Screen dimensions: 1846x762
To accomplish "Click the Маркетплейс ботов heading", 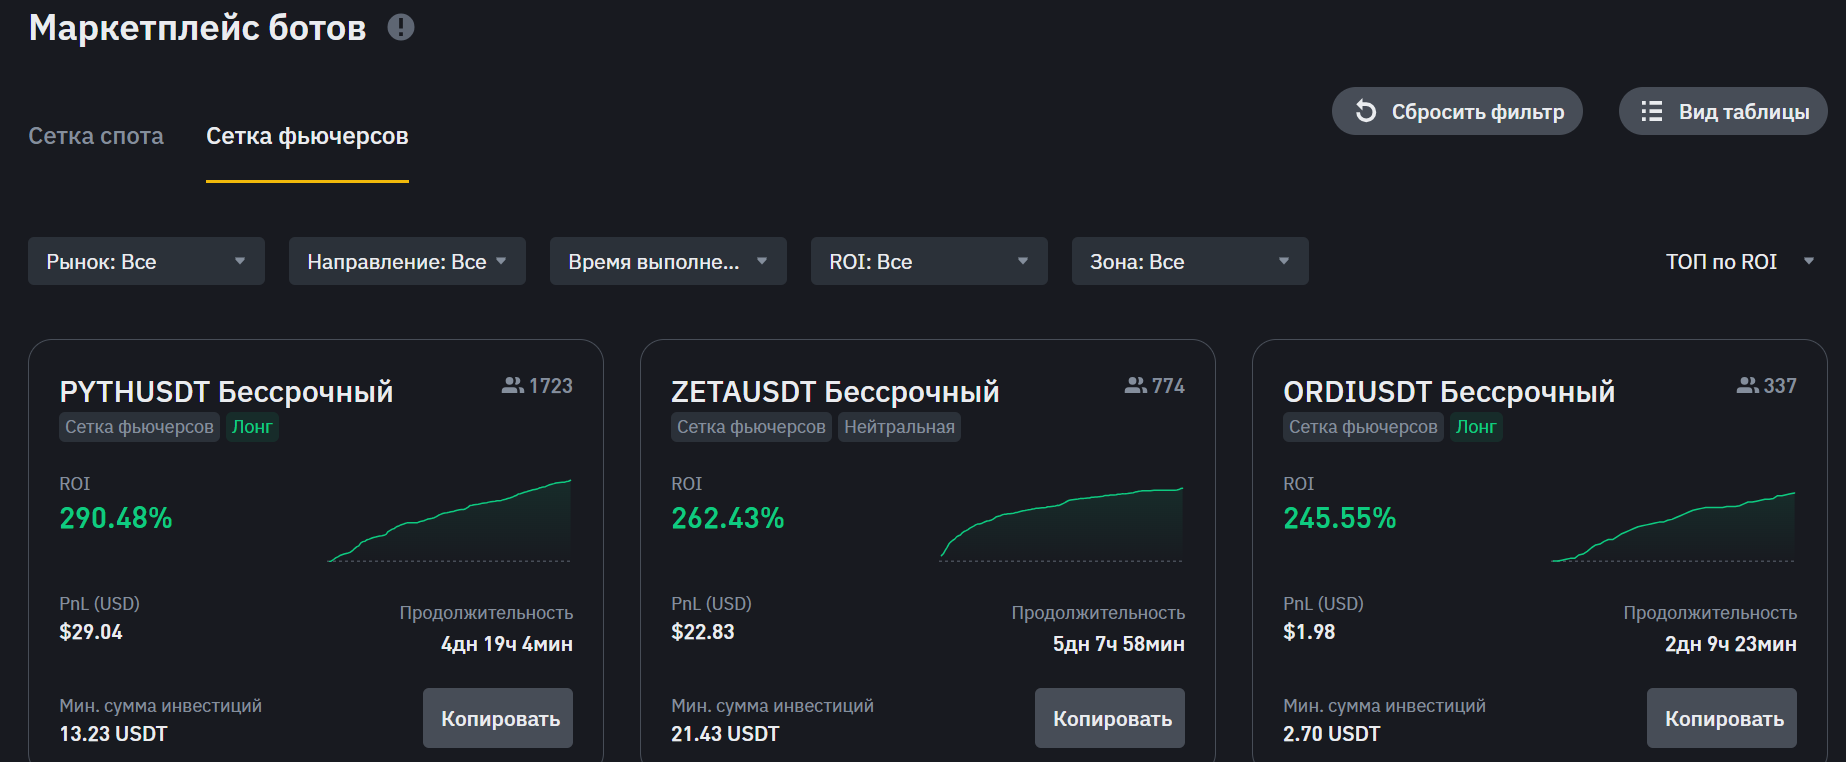I will pyautogui.click(x=198, y=28).
